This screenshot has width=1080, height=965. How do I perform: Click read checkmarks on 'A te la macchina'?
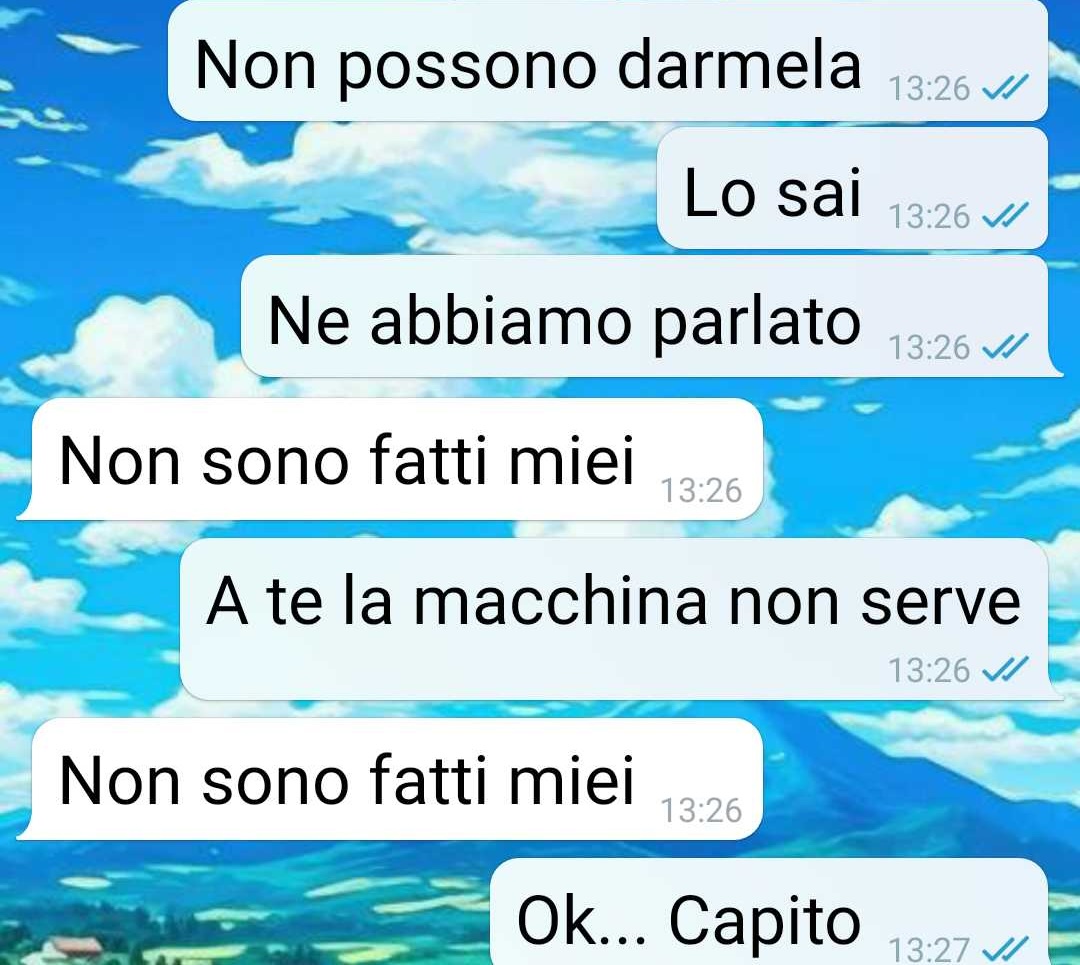click(x=1005, y=670)
